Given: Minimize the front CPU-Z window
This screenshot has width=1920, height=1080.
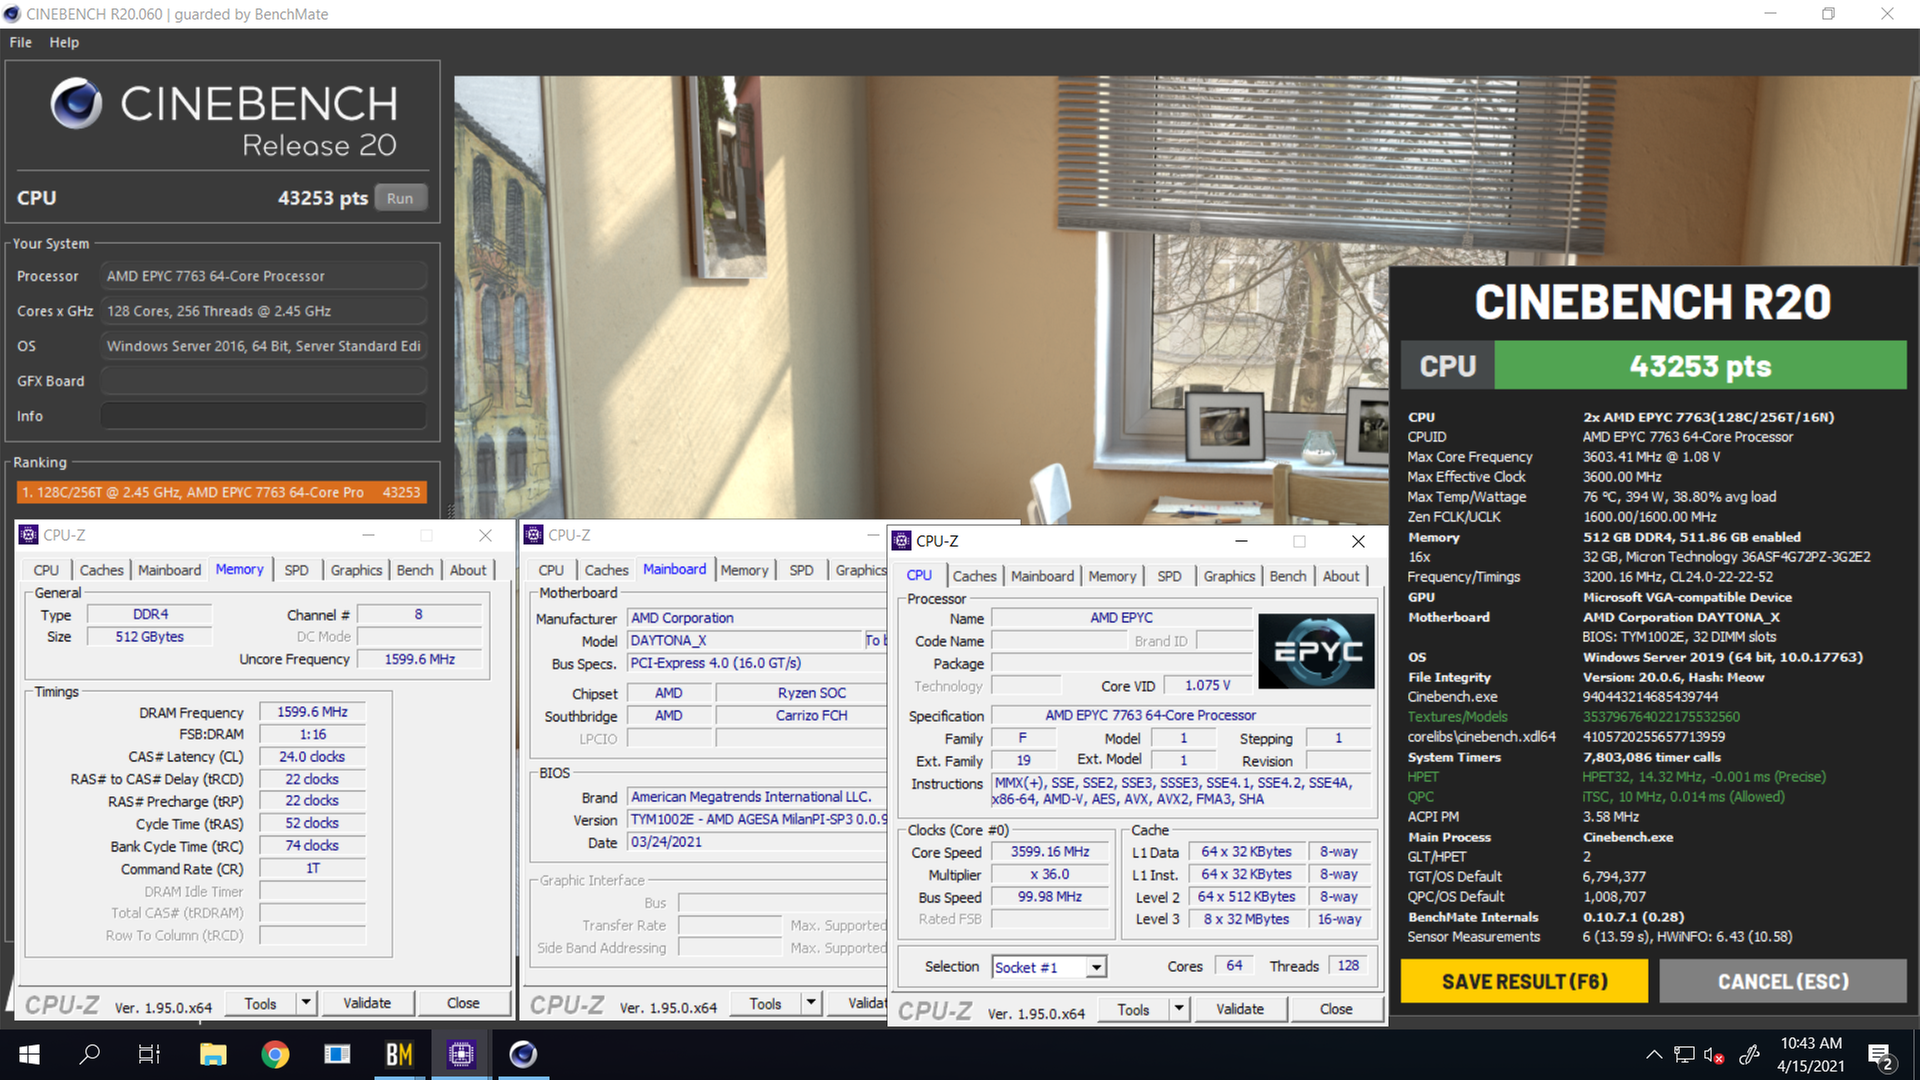Looking at the screenshot, I should click(x=1241, y=541).
